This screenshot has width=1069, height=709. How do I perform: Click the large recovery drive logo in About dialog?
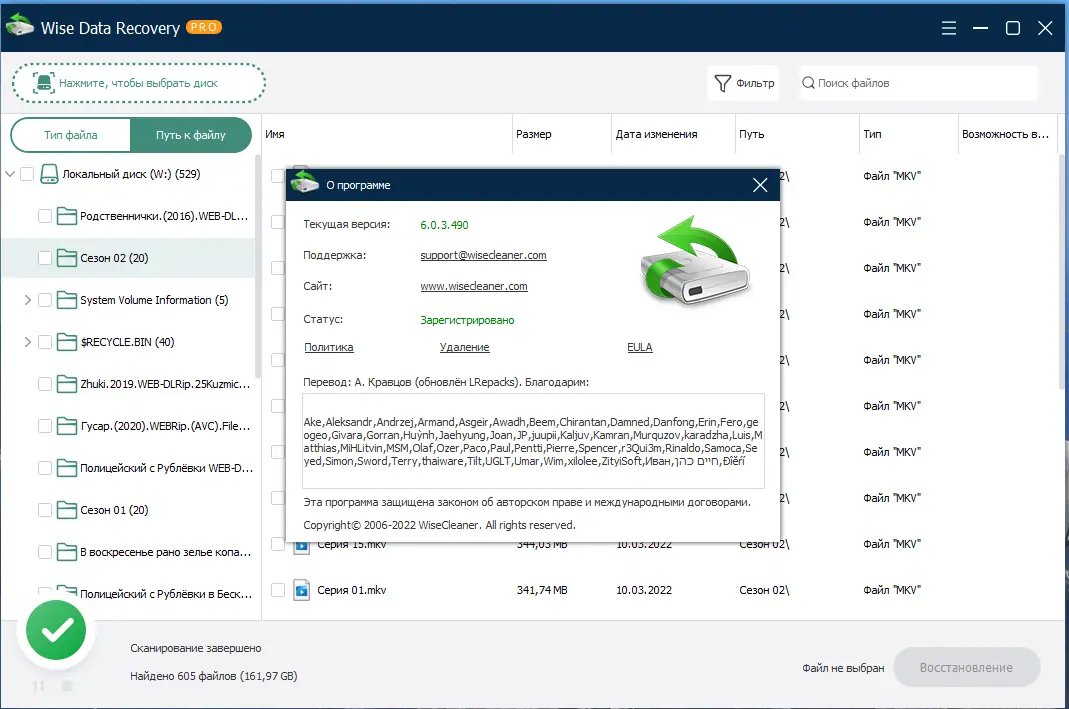coord(694,261)
